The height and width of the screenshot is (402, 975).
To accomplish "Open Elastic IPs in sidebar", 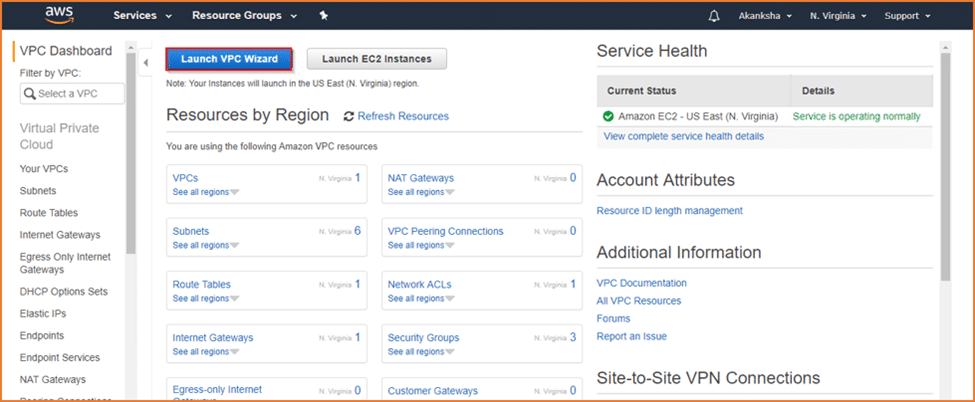I will click(x=43, y=314).
